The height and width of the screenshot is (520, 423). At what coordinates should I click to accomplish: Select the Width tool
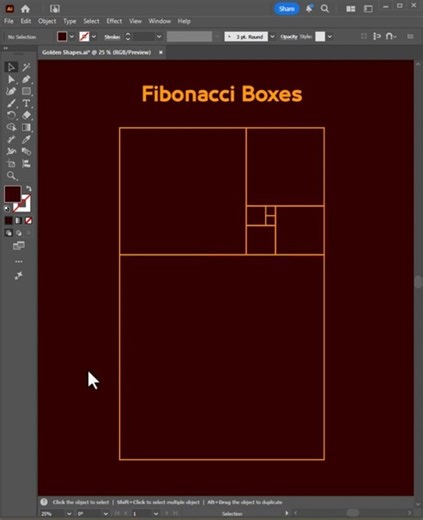[x=11, y=139]
